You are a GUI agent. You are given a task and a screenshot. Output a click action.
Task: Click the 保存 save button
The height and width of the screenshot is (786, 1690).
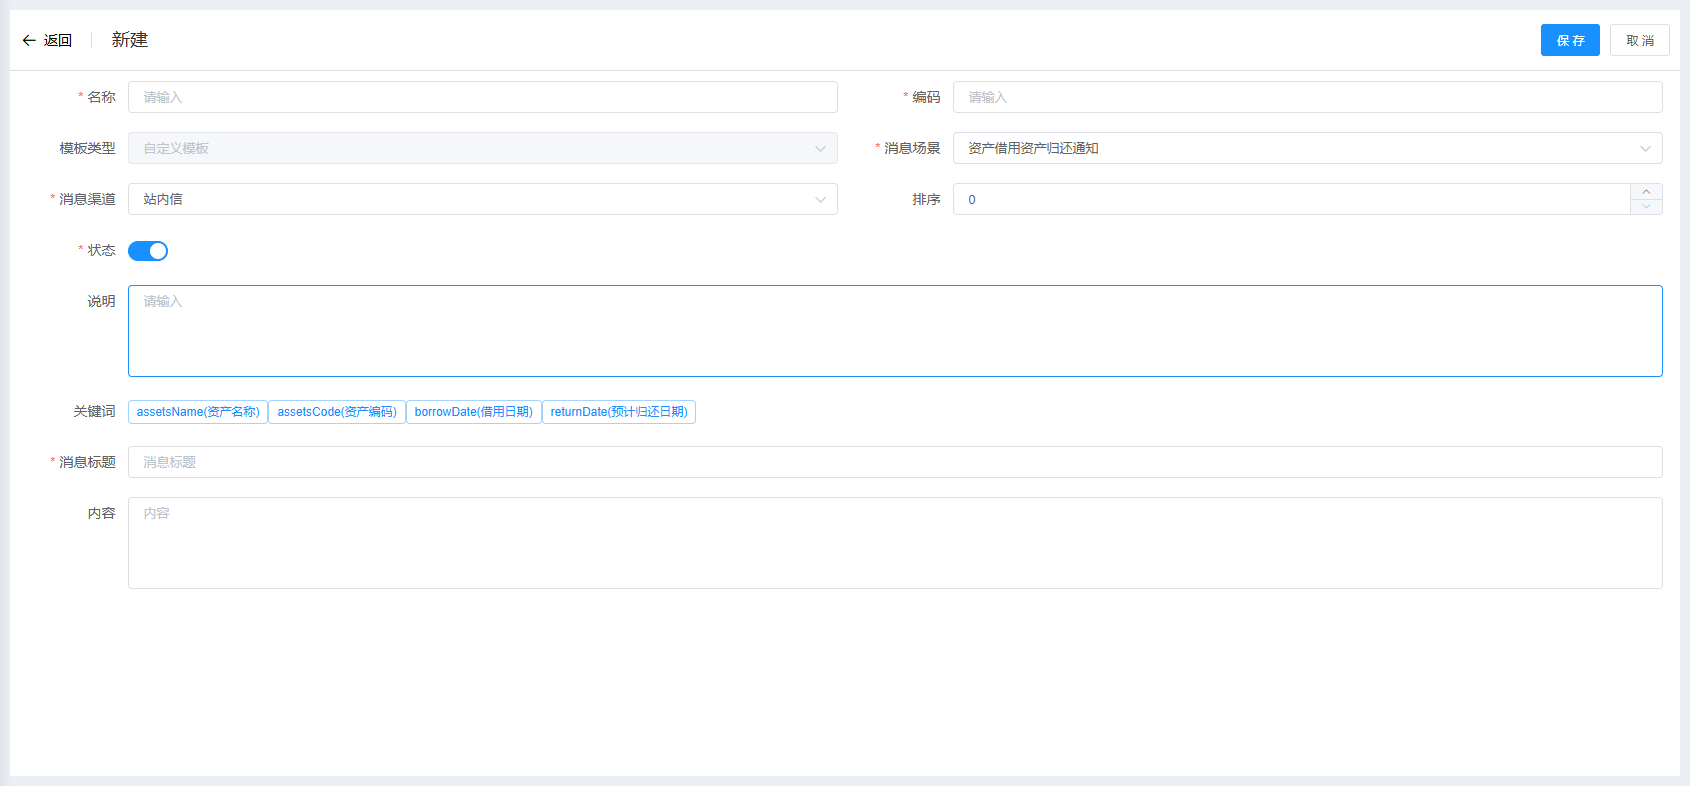(1569, 40)
